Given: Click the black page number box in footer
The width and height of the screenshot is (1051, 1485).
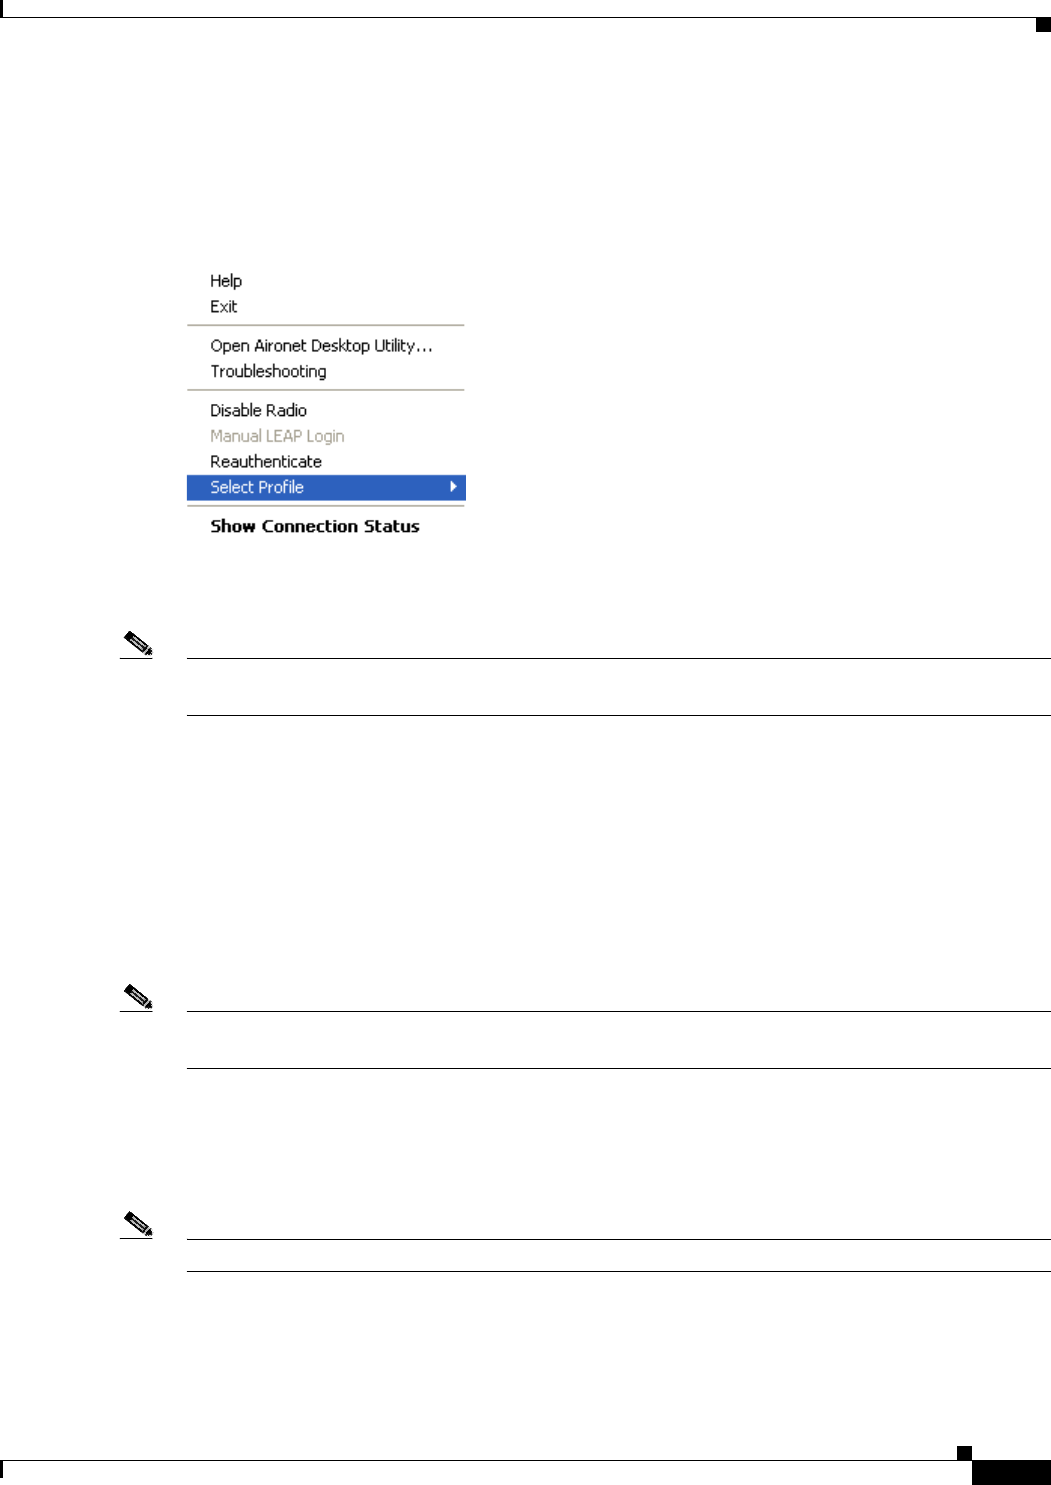Looking at the screenshot, I should point(1011,1473).
